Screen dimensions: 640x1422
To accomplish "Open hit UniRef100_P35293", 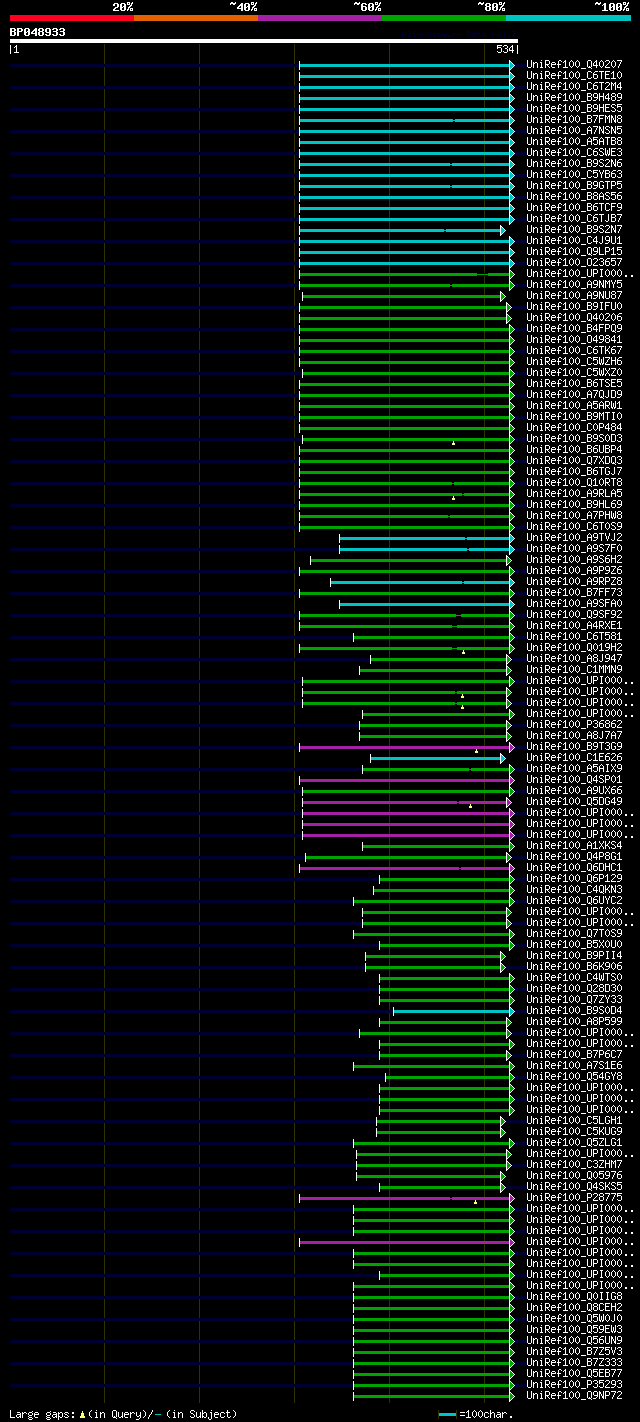I will [574, 1384].
